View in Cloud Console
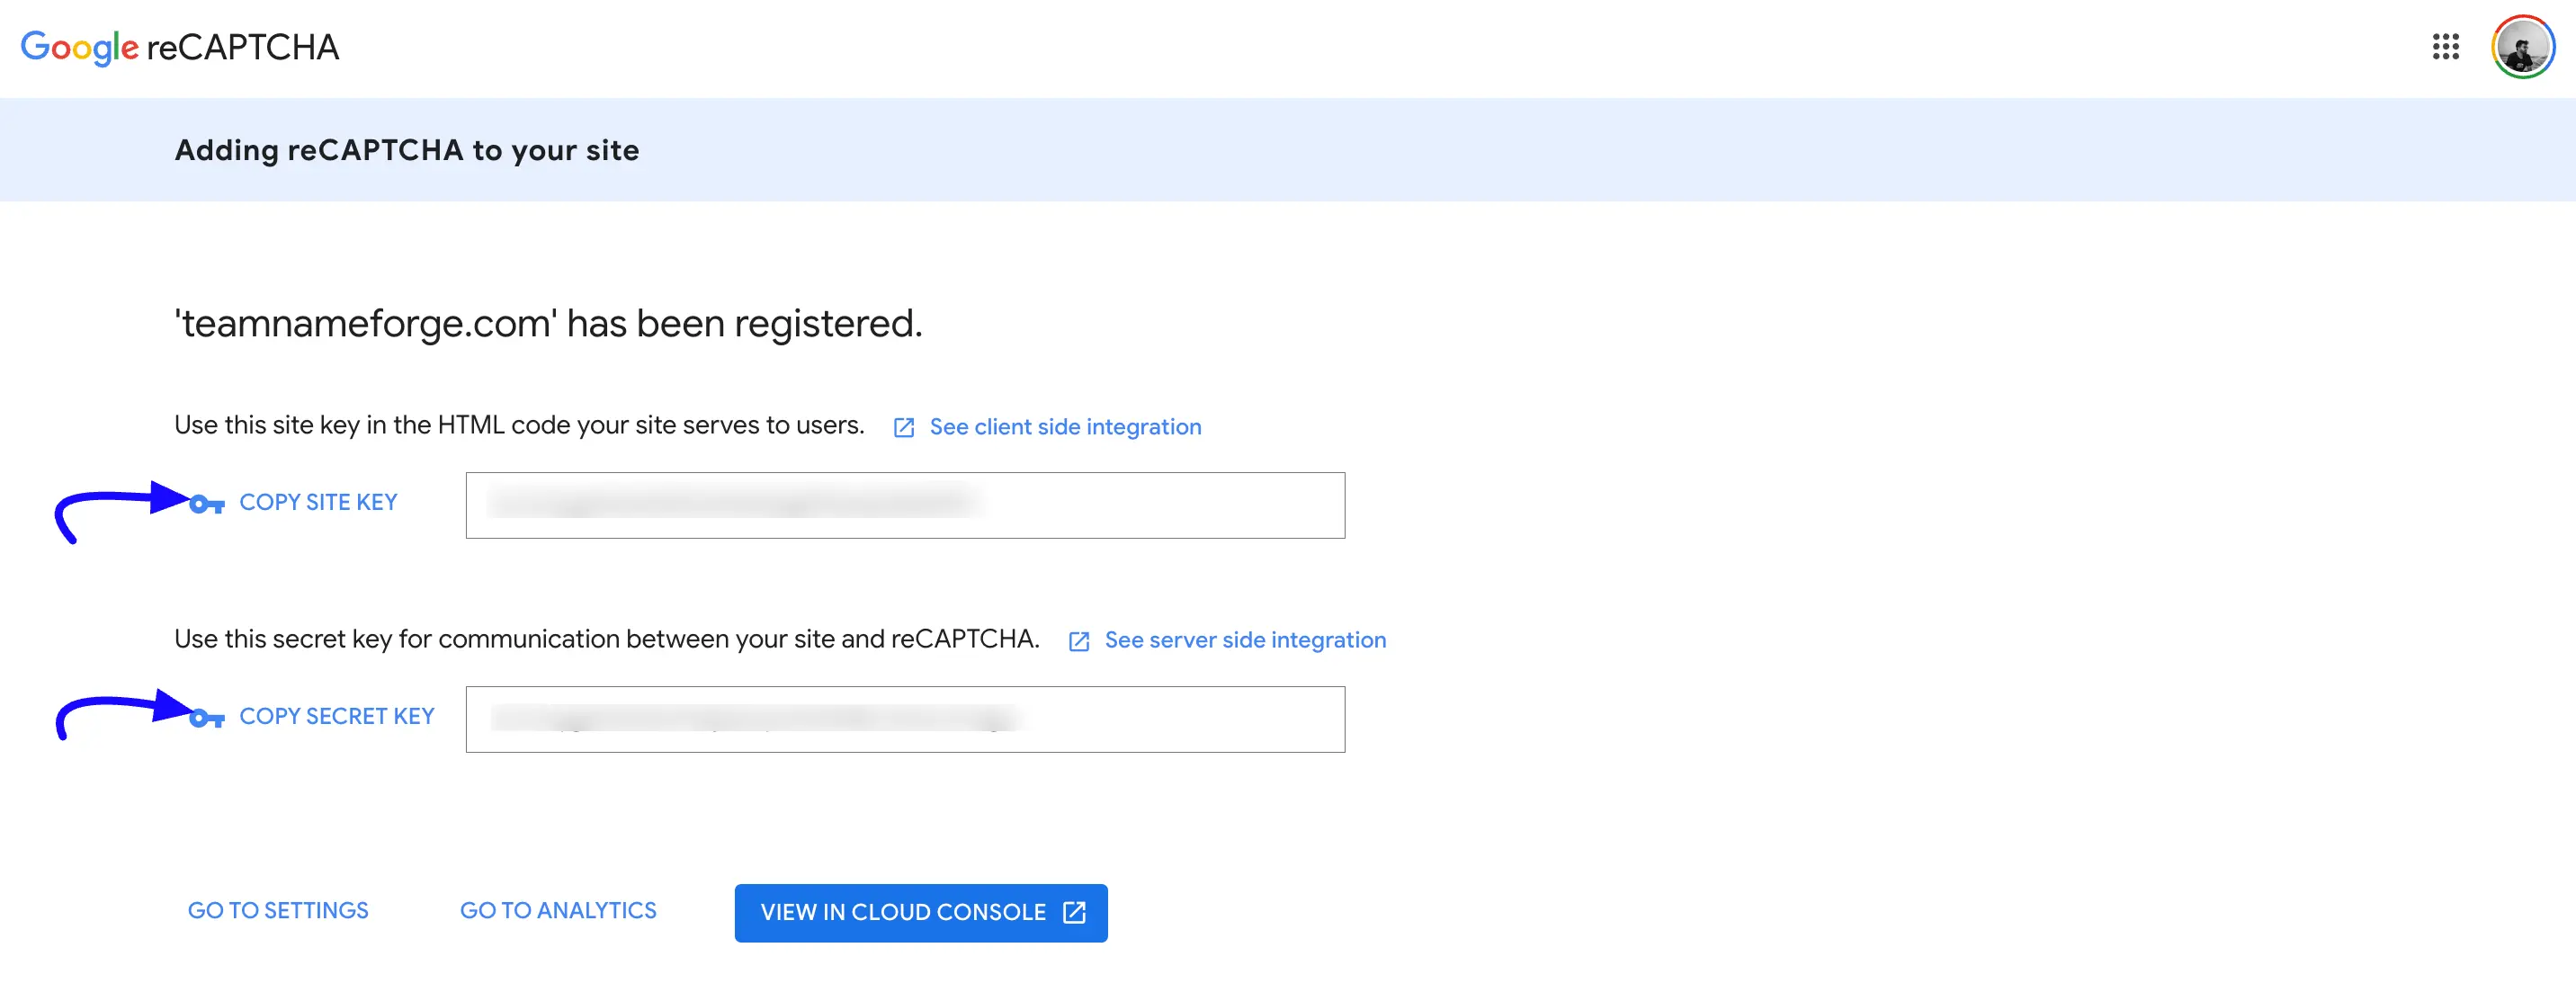Image resolution: width=2576 pixels, height=1001 pixels. click(x=921, y=913)
